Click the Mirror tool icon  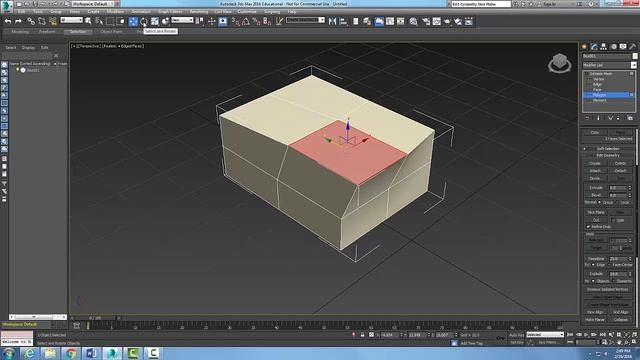[332, 21]
